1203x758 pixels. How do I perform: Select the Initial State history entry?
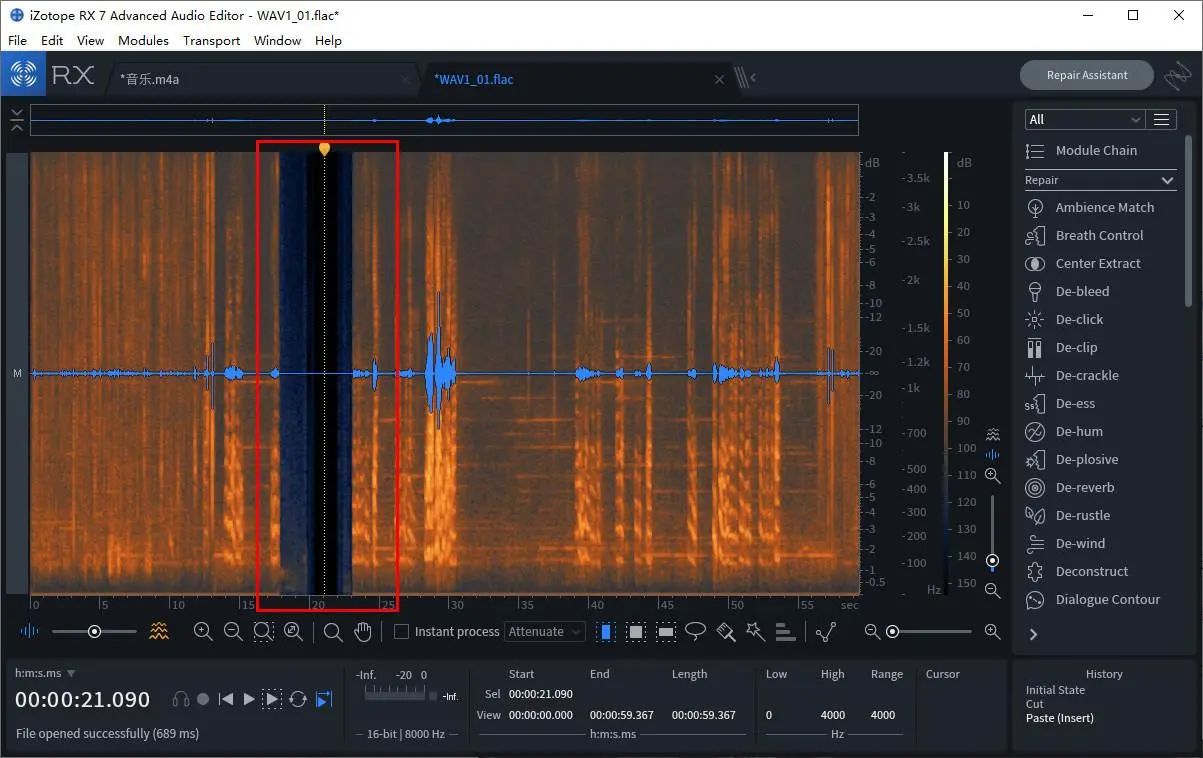click(1055, 690)
